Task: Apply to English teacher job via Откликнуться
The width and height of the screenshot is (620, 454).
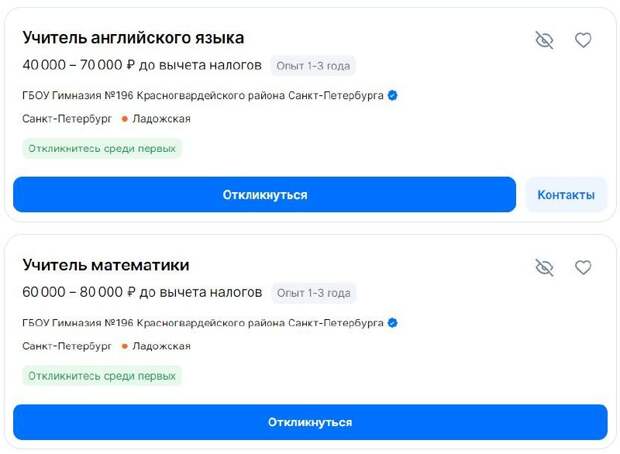Action: [265, 195]
